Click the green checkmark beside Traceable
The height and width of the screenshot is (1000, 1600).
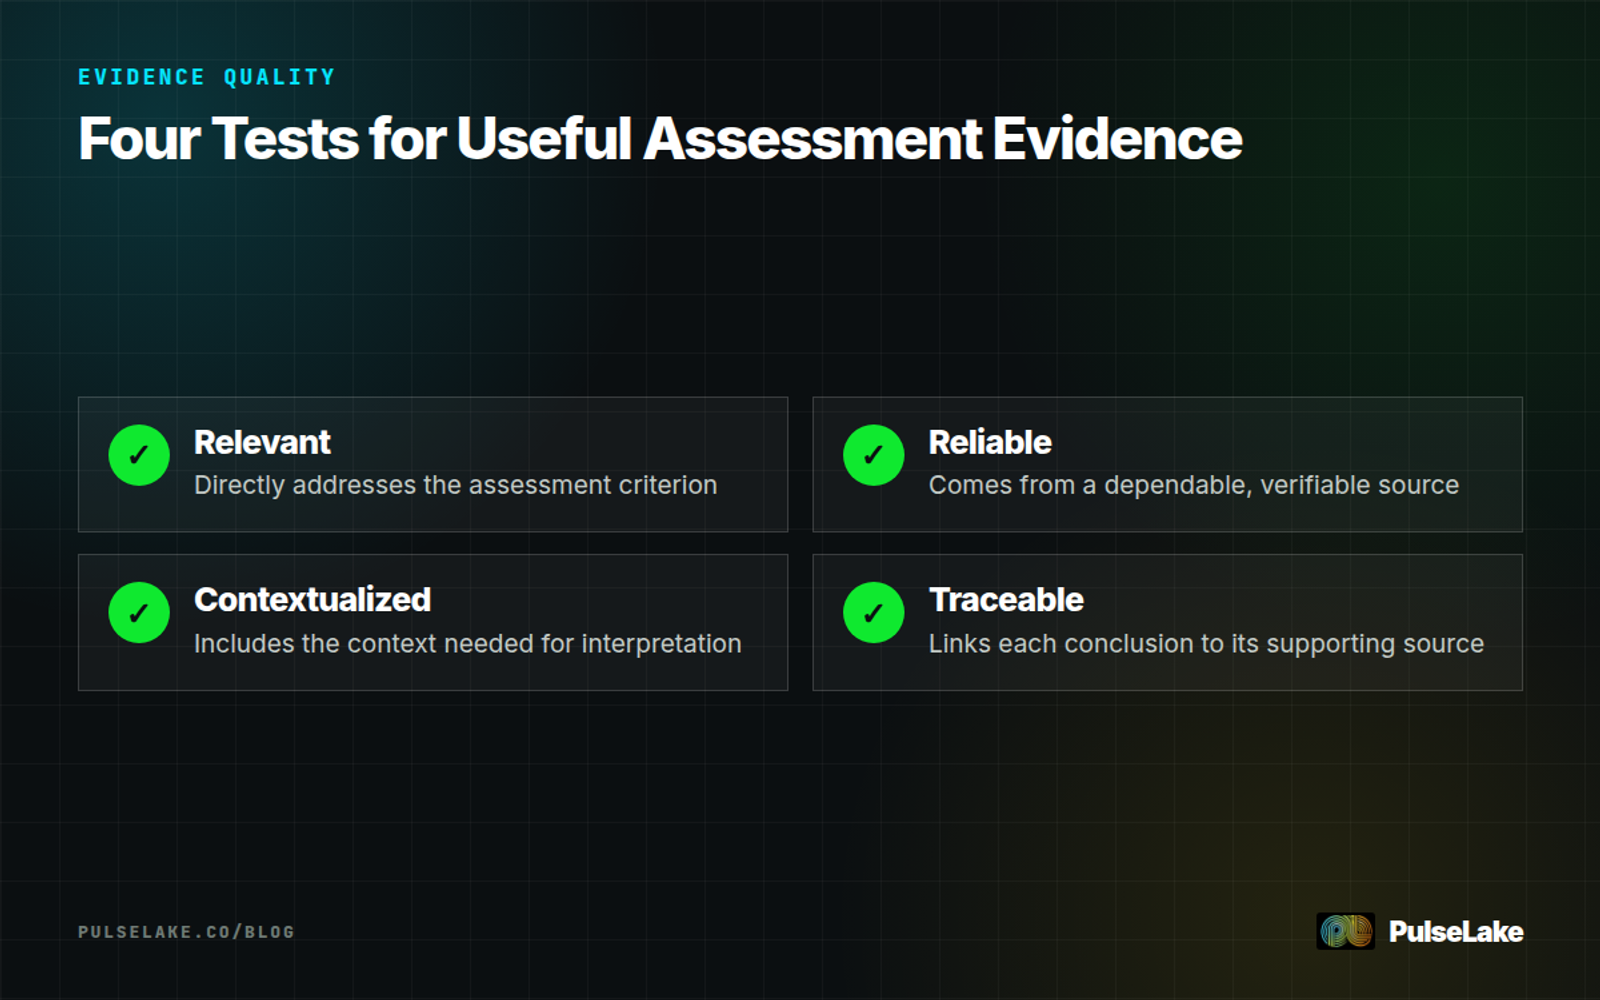coord(873,612)
